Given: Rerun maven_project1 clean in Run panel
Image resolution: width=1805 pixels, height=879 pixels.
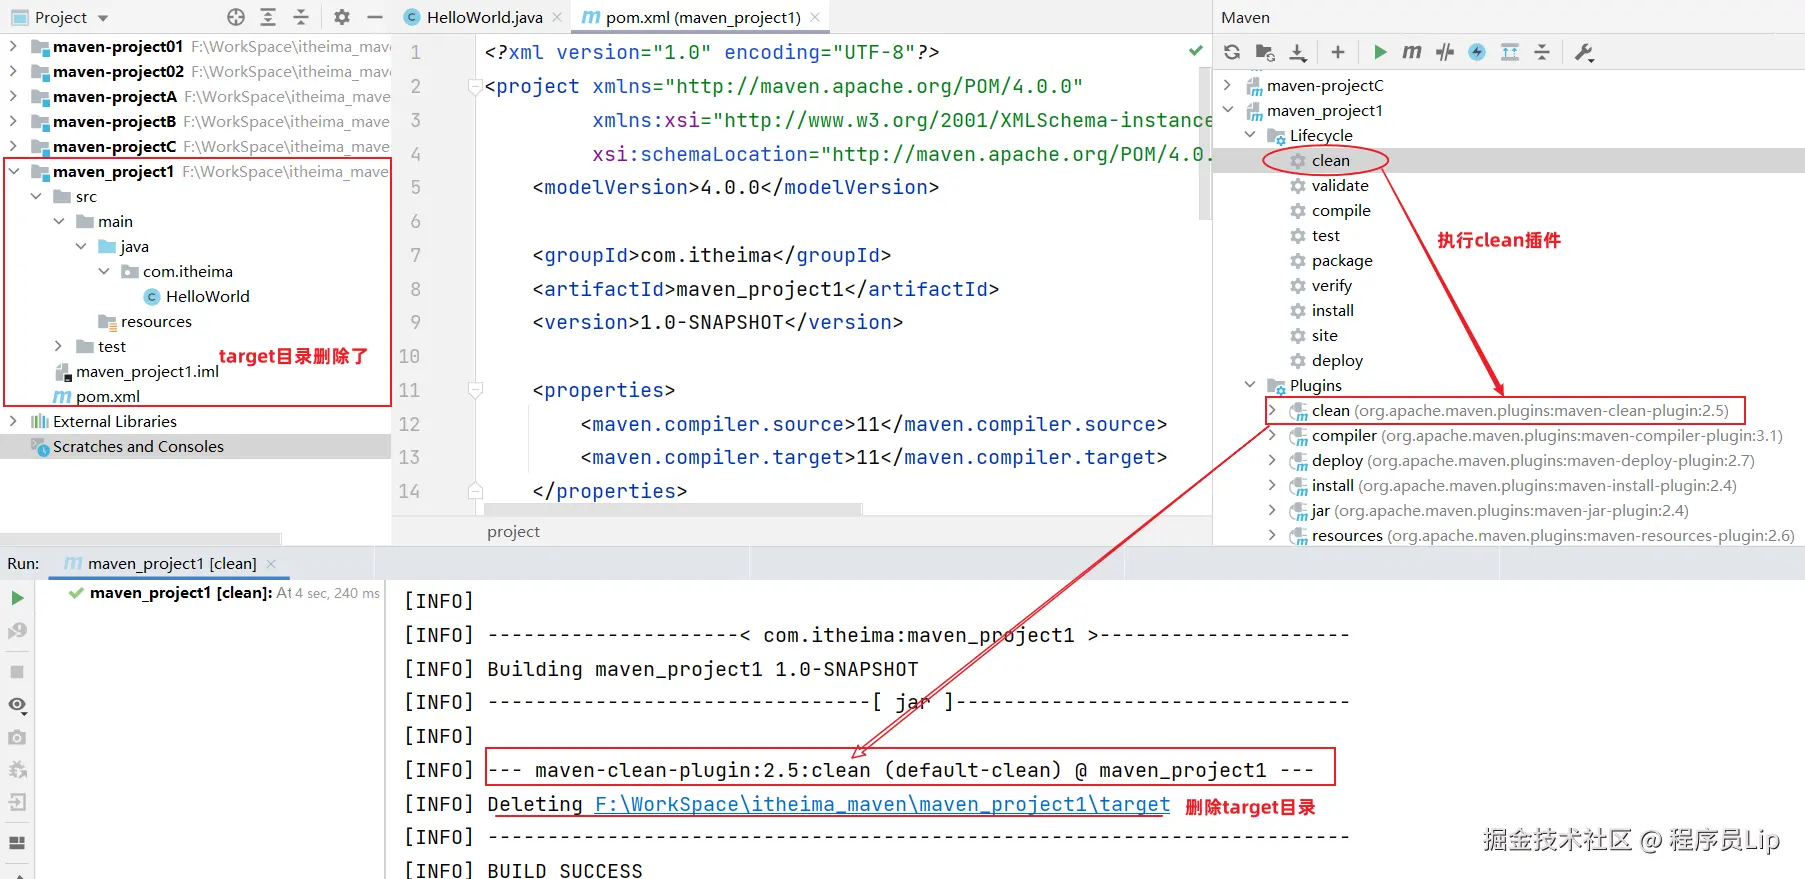Looking at the screenshot, I should click(17, 598).
